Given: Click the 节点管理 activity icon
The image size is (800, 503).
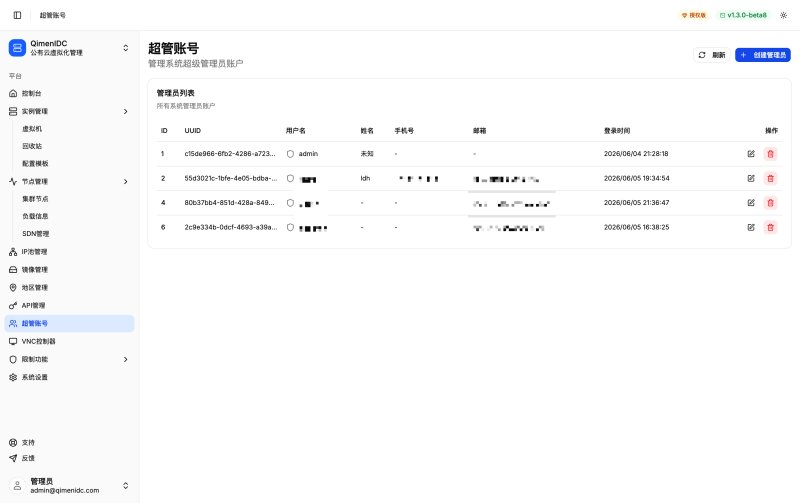Looking at the screenshot, I should point(13,182).
